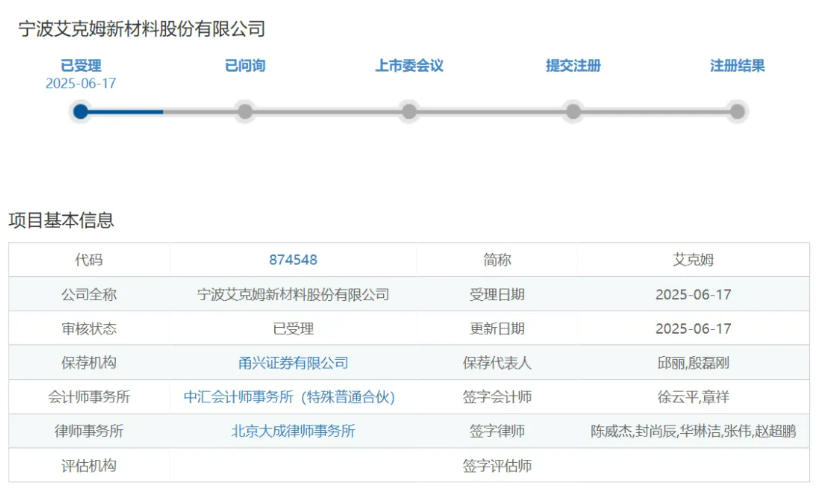817x490 pixels.
Task: Click the representatives 邱丽,殷磊刚
Action: (x=693, y=363)
